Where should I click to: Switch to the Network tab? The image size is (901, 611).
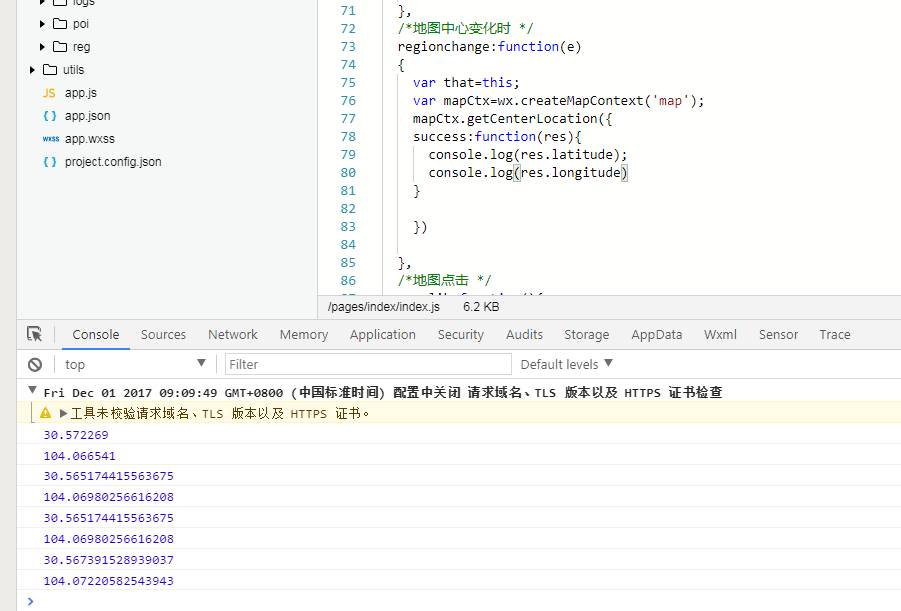(x=232, y=335)
